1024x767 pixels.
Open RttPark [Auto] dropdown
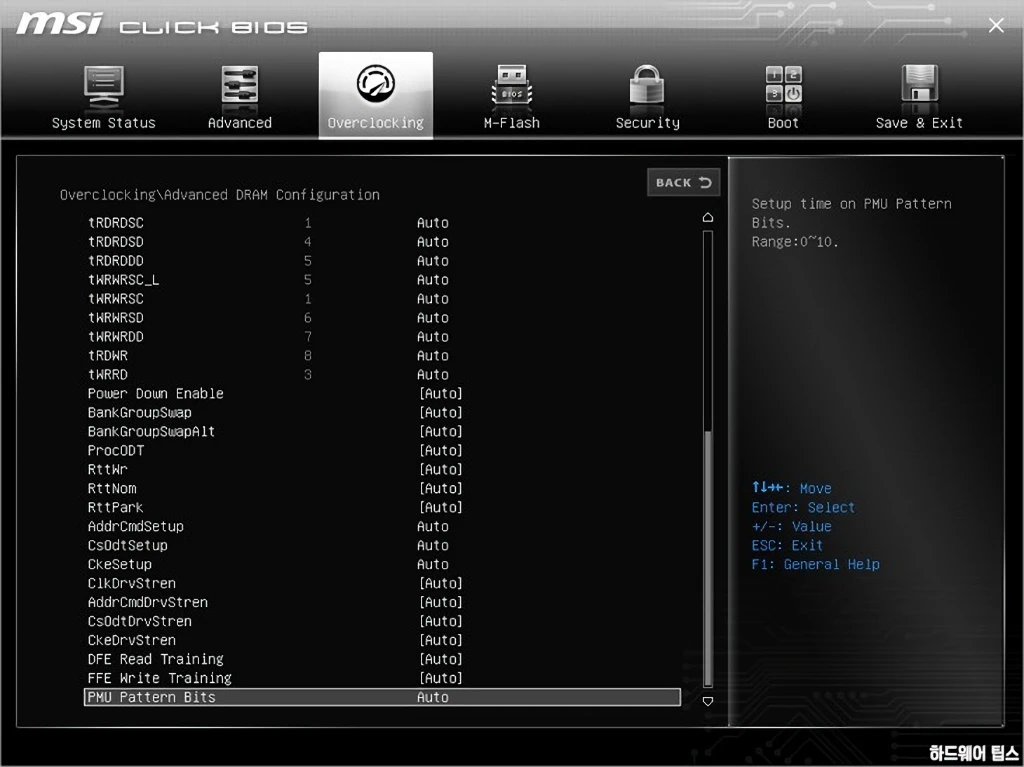pos(440,507)
